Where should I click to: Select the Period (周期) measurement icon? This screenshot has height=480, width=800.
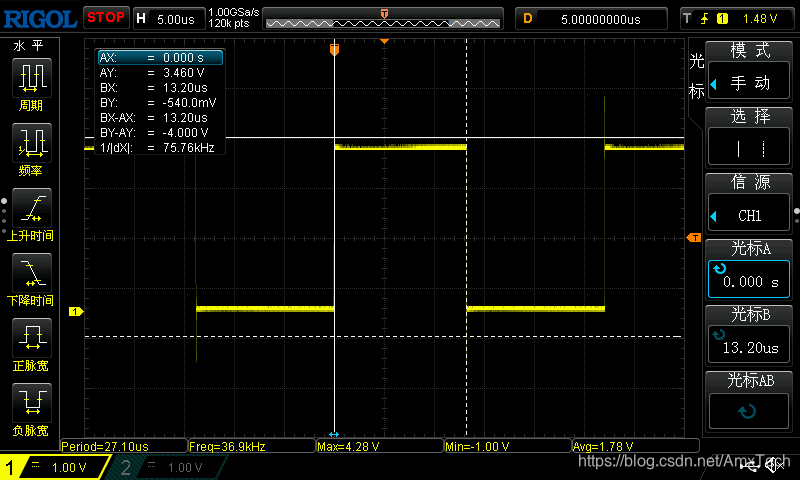click(x=32, y=78)
